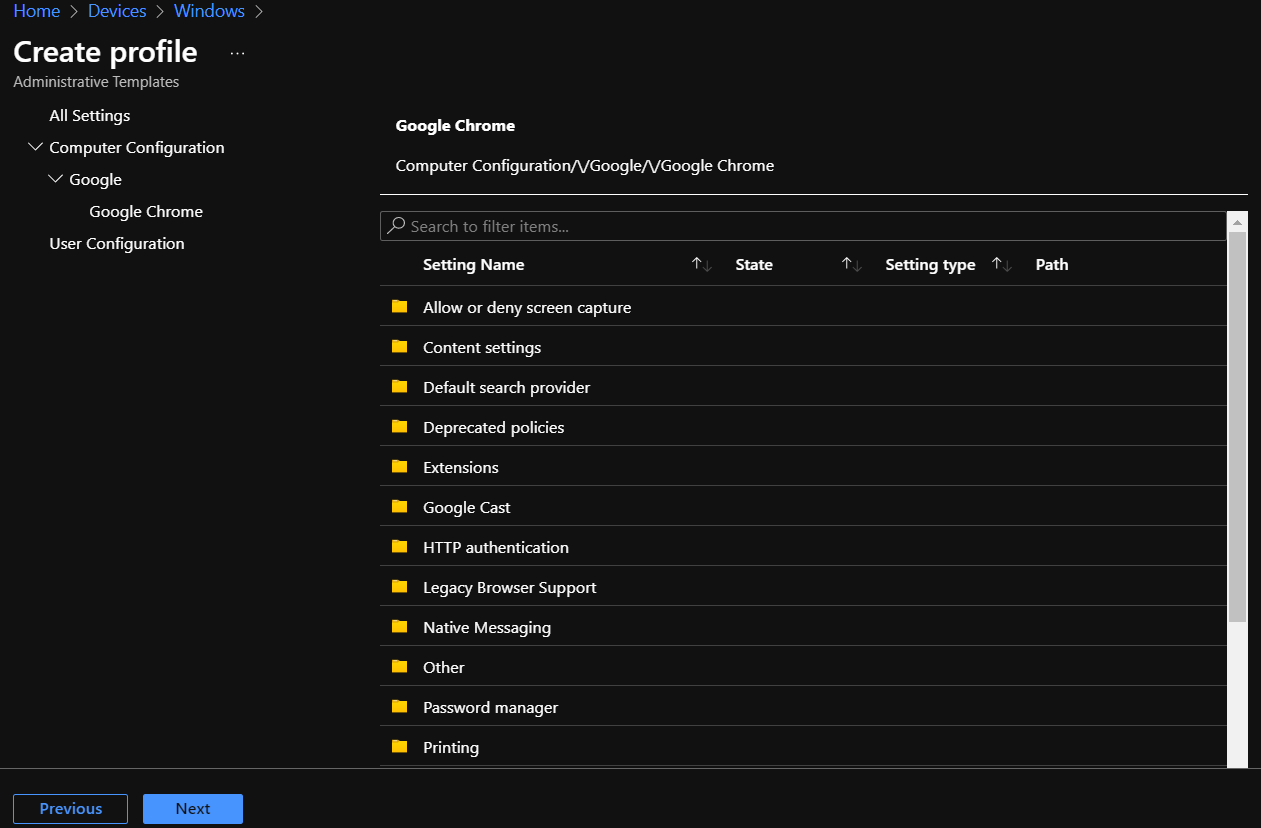Image resolution: width=1261 pixels, height=828 pixels.
Task: Open Allow or deny screen capture row
Action: (803, 306)
